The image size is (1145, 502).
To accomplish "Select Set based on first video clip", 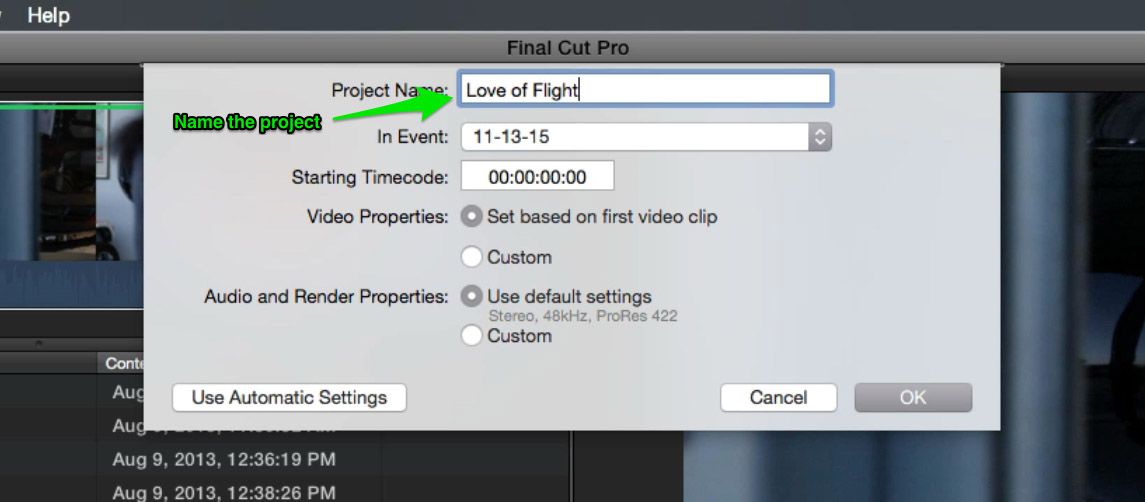I will (472, 217).
